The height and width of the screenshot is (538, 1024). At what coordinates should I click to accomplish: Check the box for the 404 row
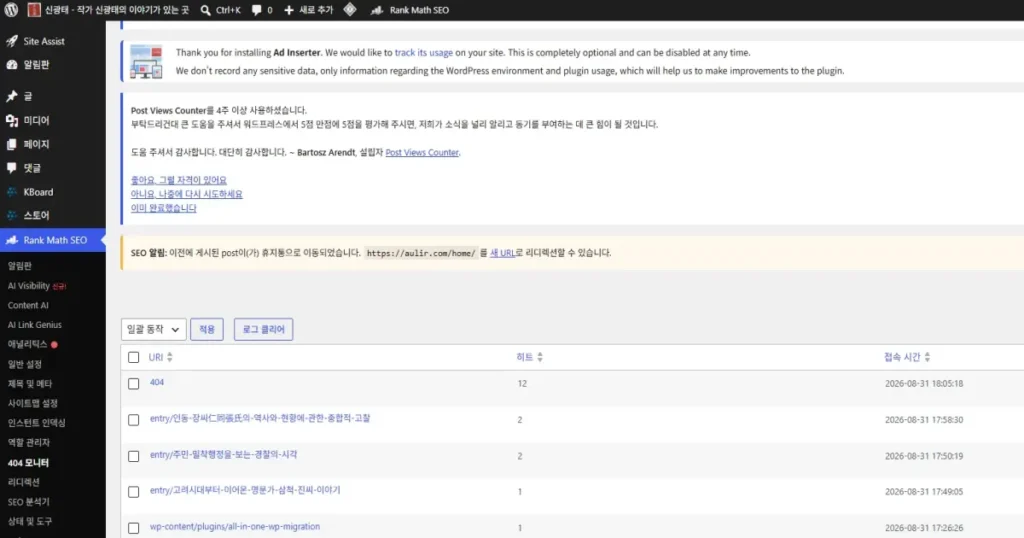point(133,384)
